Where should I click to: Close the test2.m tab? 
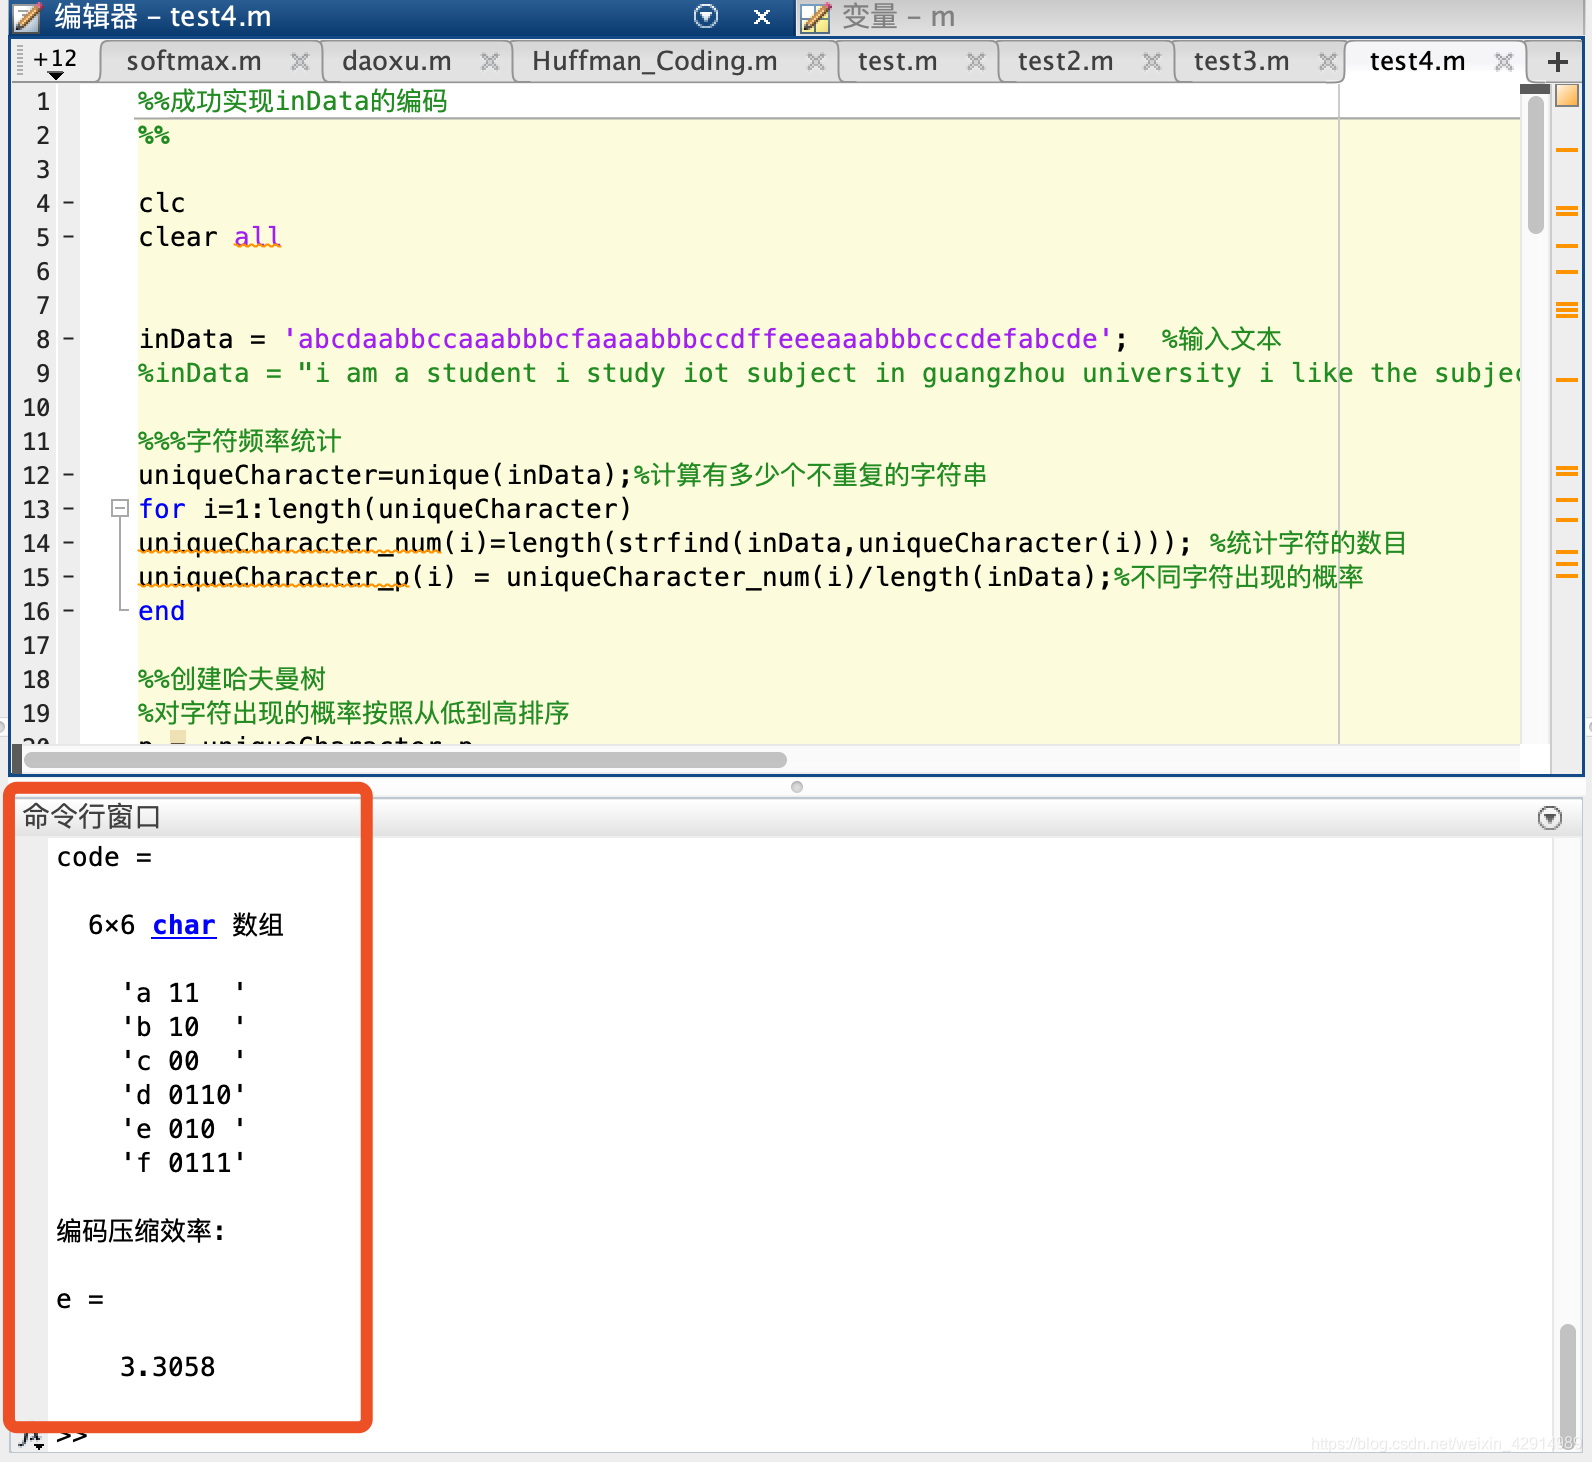[1151, 62]
